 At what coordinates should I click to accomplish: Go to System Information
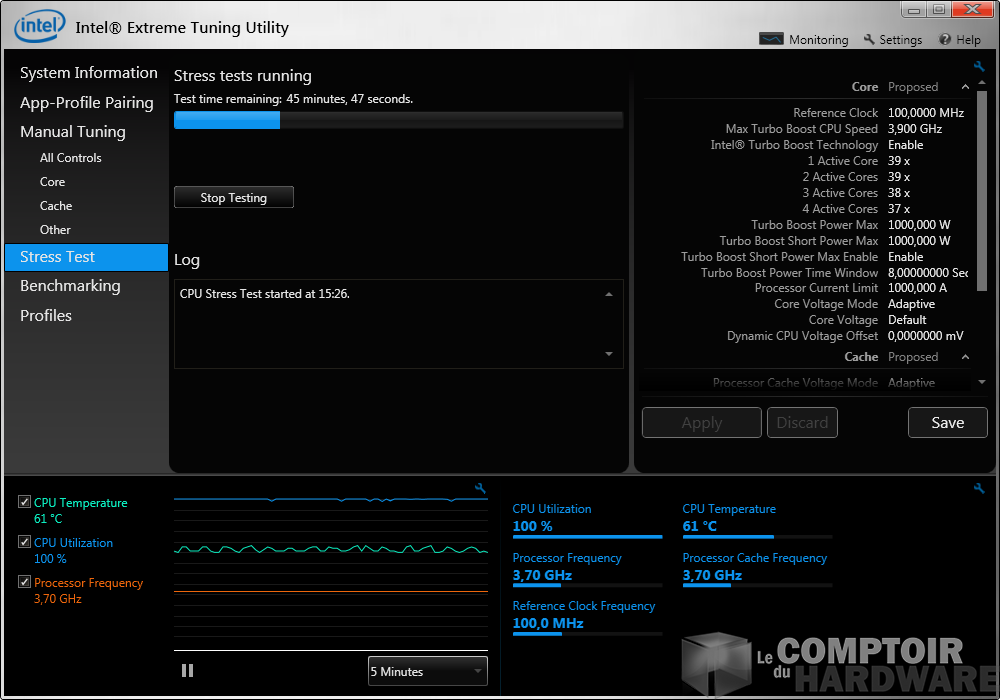click(88, 73)
